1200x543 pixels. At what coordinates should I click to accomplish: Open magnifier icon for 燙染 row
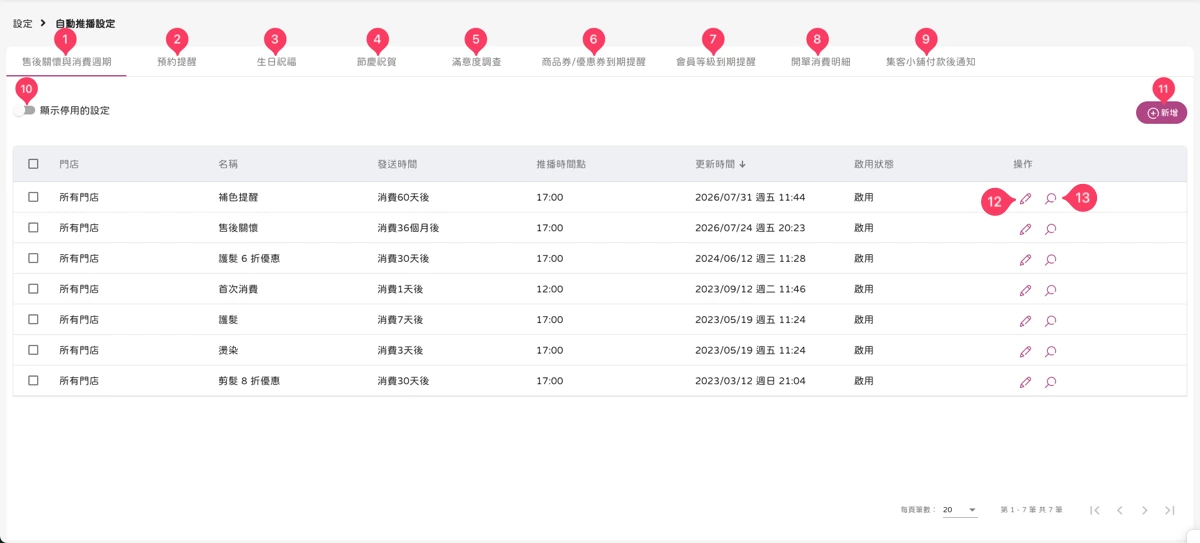coord(1051,351)
